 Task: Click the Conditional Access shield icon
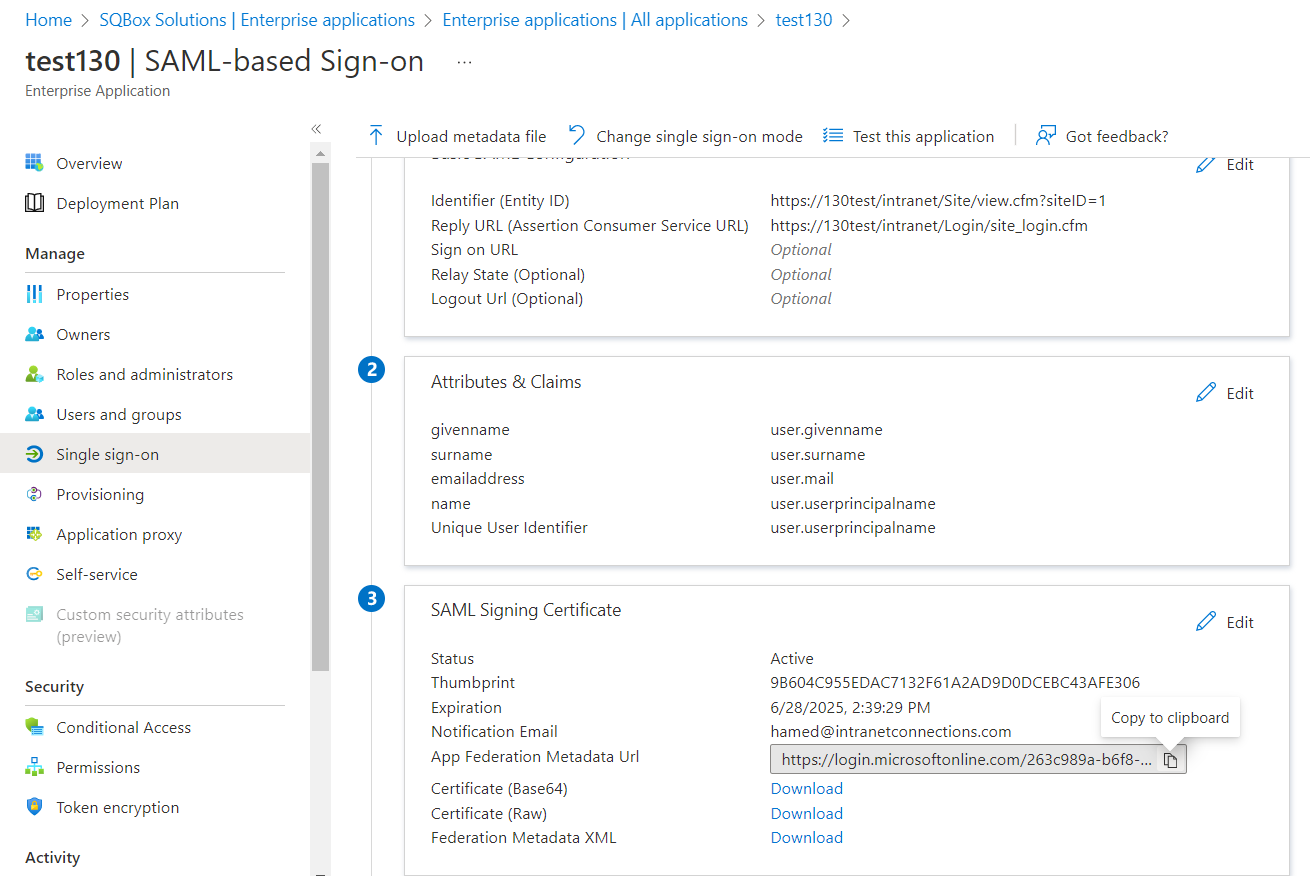point(34,727)
